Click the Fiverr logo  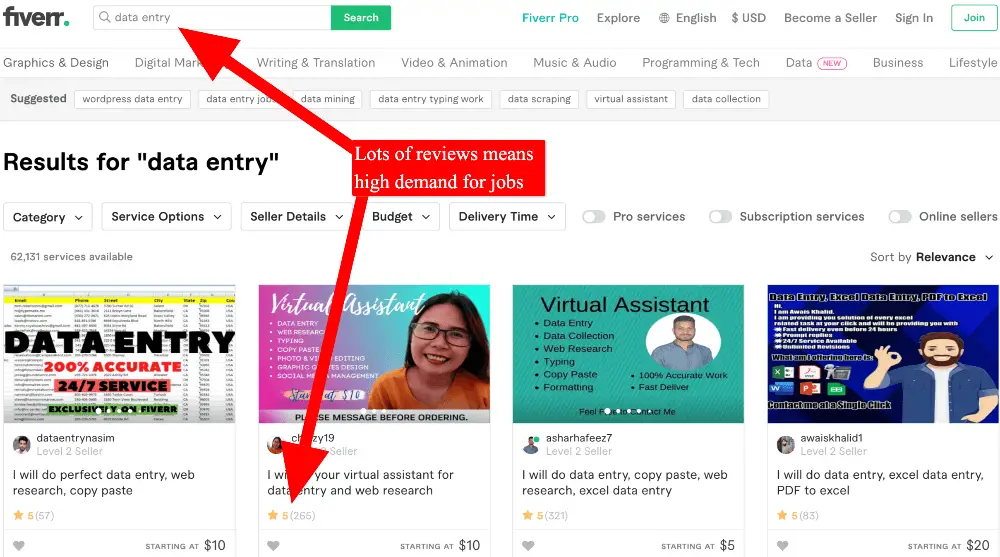[36, 17]
